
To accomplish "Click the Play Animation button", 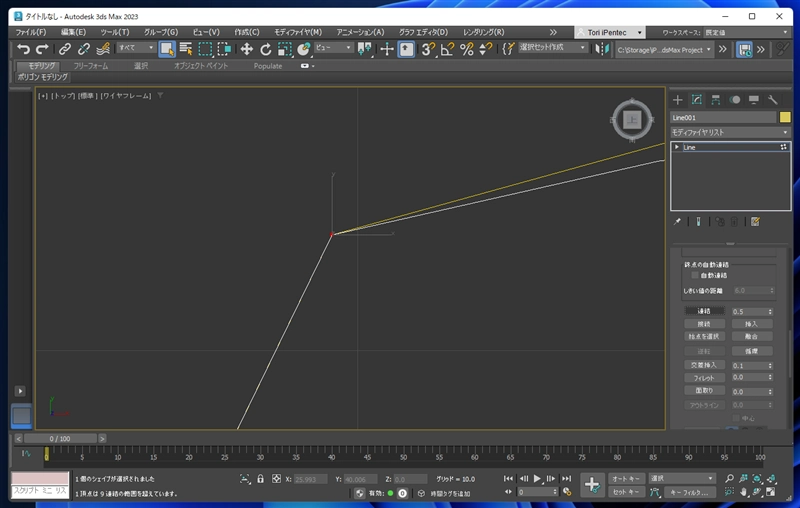I will point(537,479).
